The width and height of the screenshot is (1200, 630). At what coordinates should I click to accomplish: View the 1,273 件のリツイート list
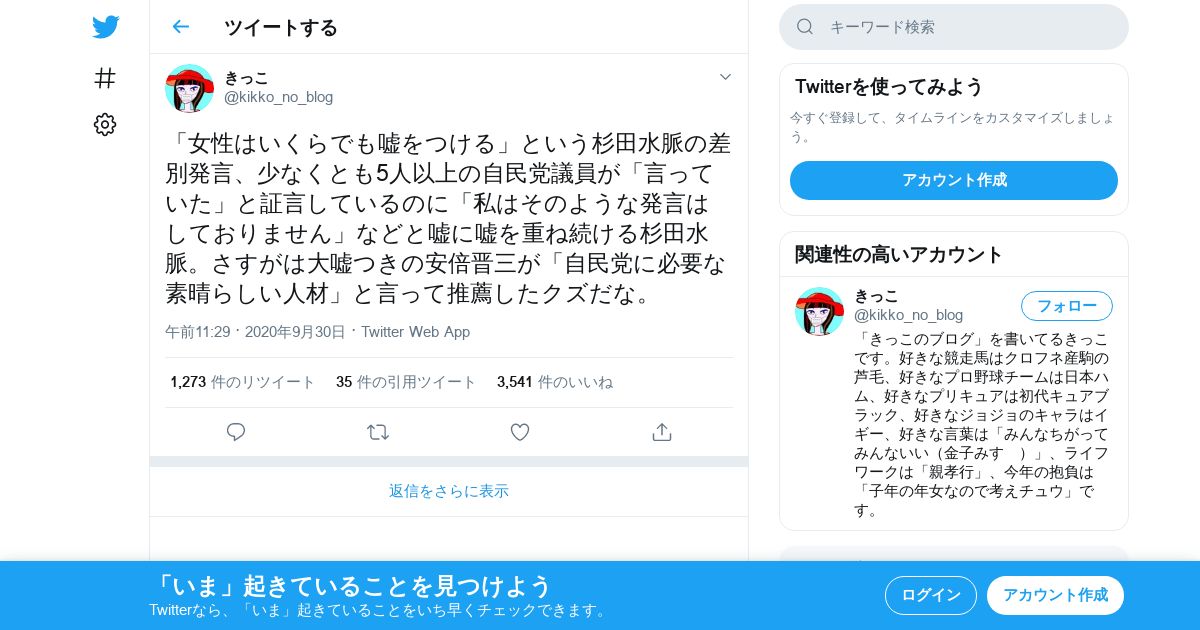(243, 382)
